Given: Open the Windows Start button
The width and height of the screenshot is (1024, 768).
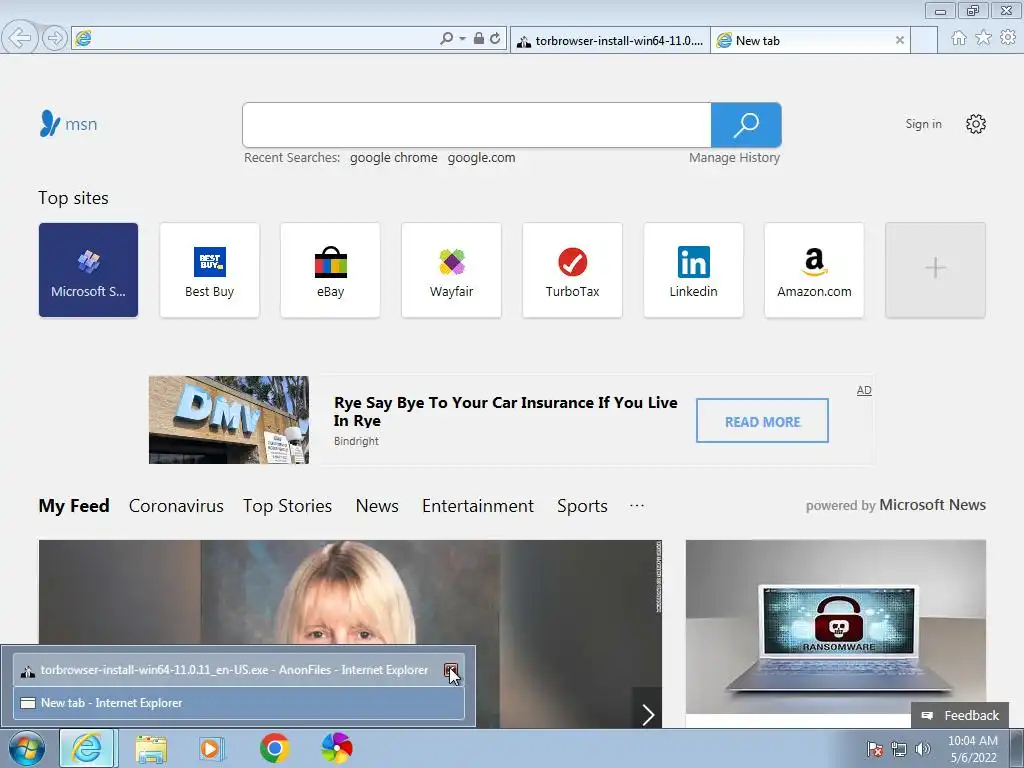Looking at the screenshot, I should pos(27,748).
